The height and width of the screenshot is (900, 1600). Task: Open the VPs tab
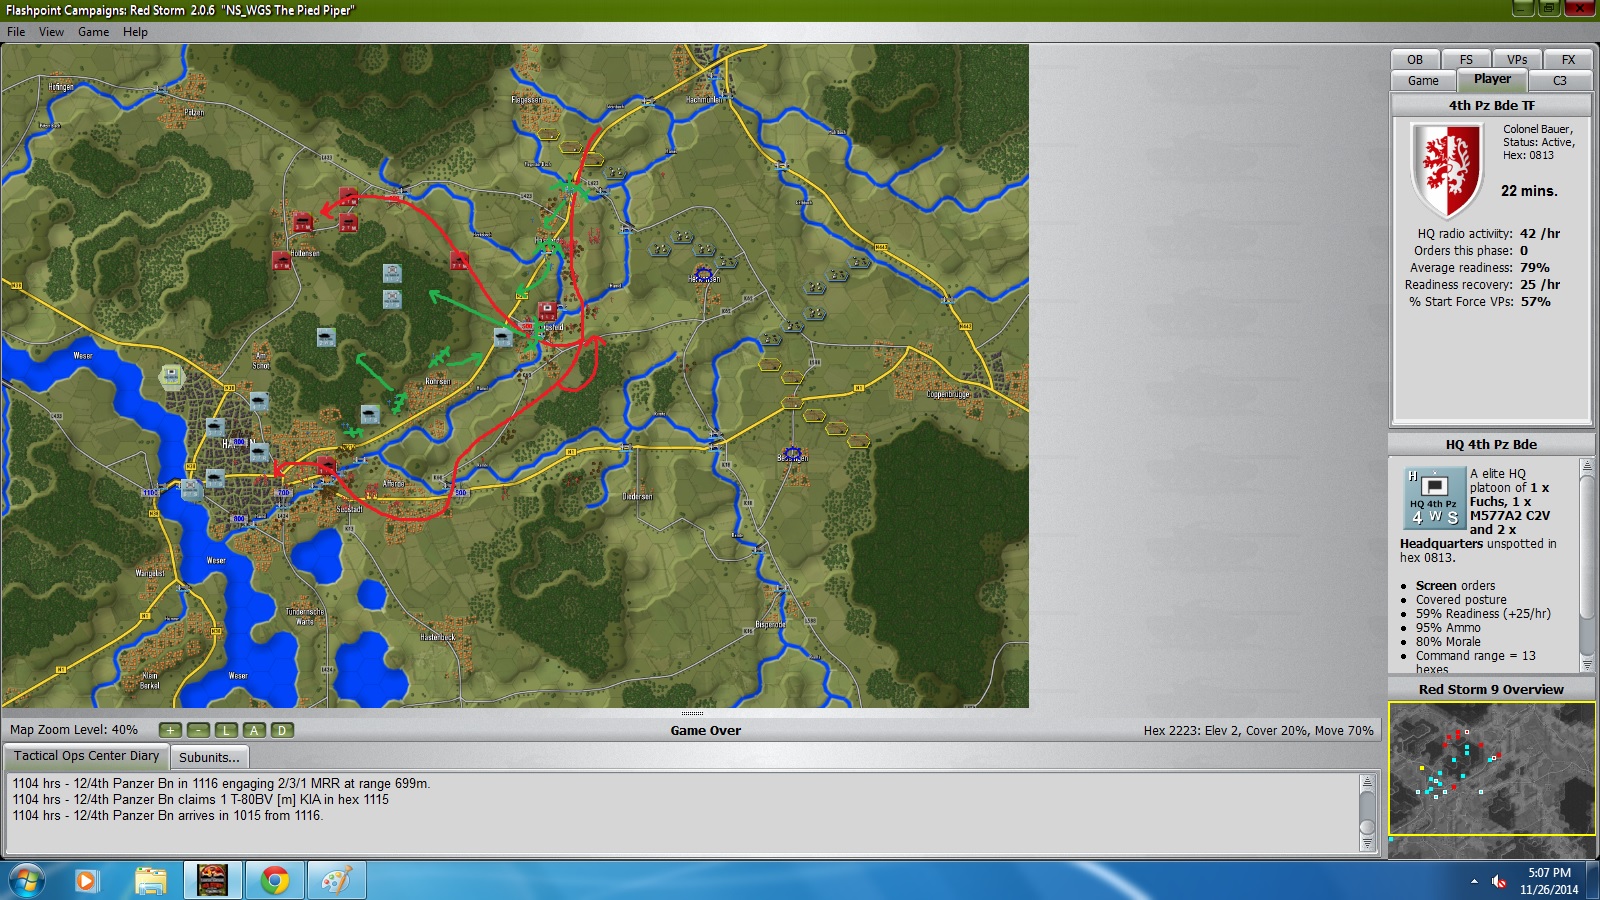point(1517,60)
